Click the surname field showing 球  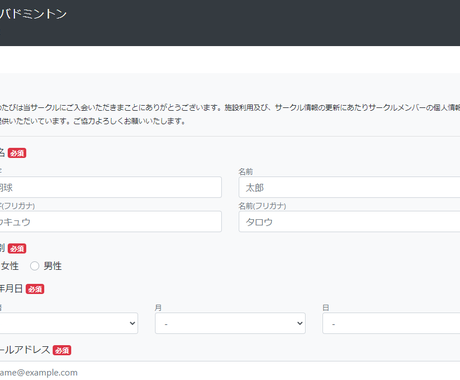click(111, 187)
